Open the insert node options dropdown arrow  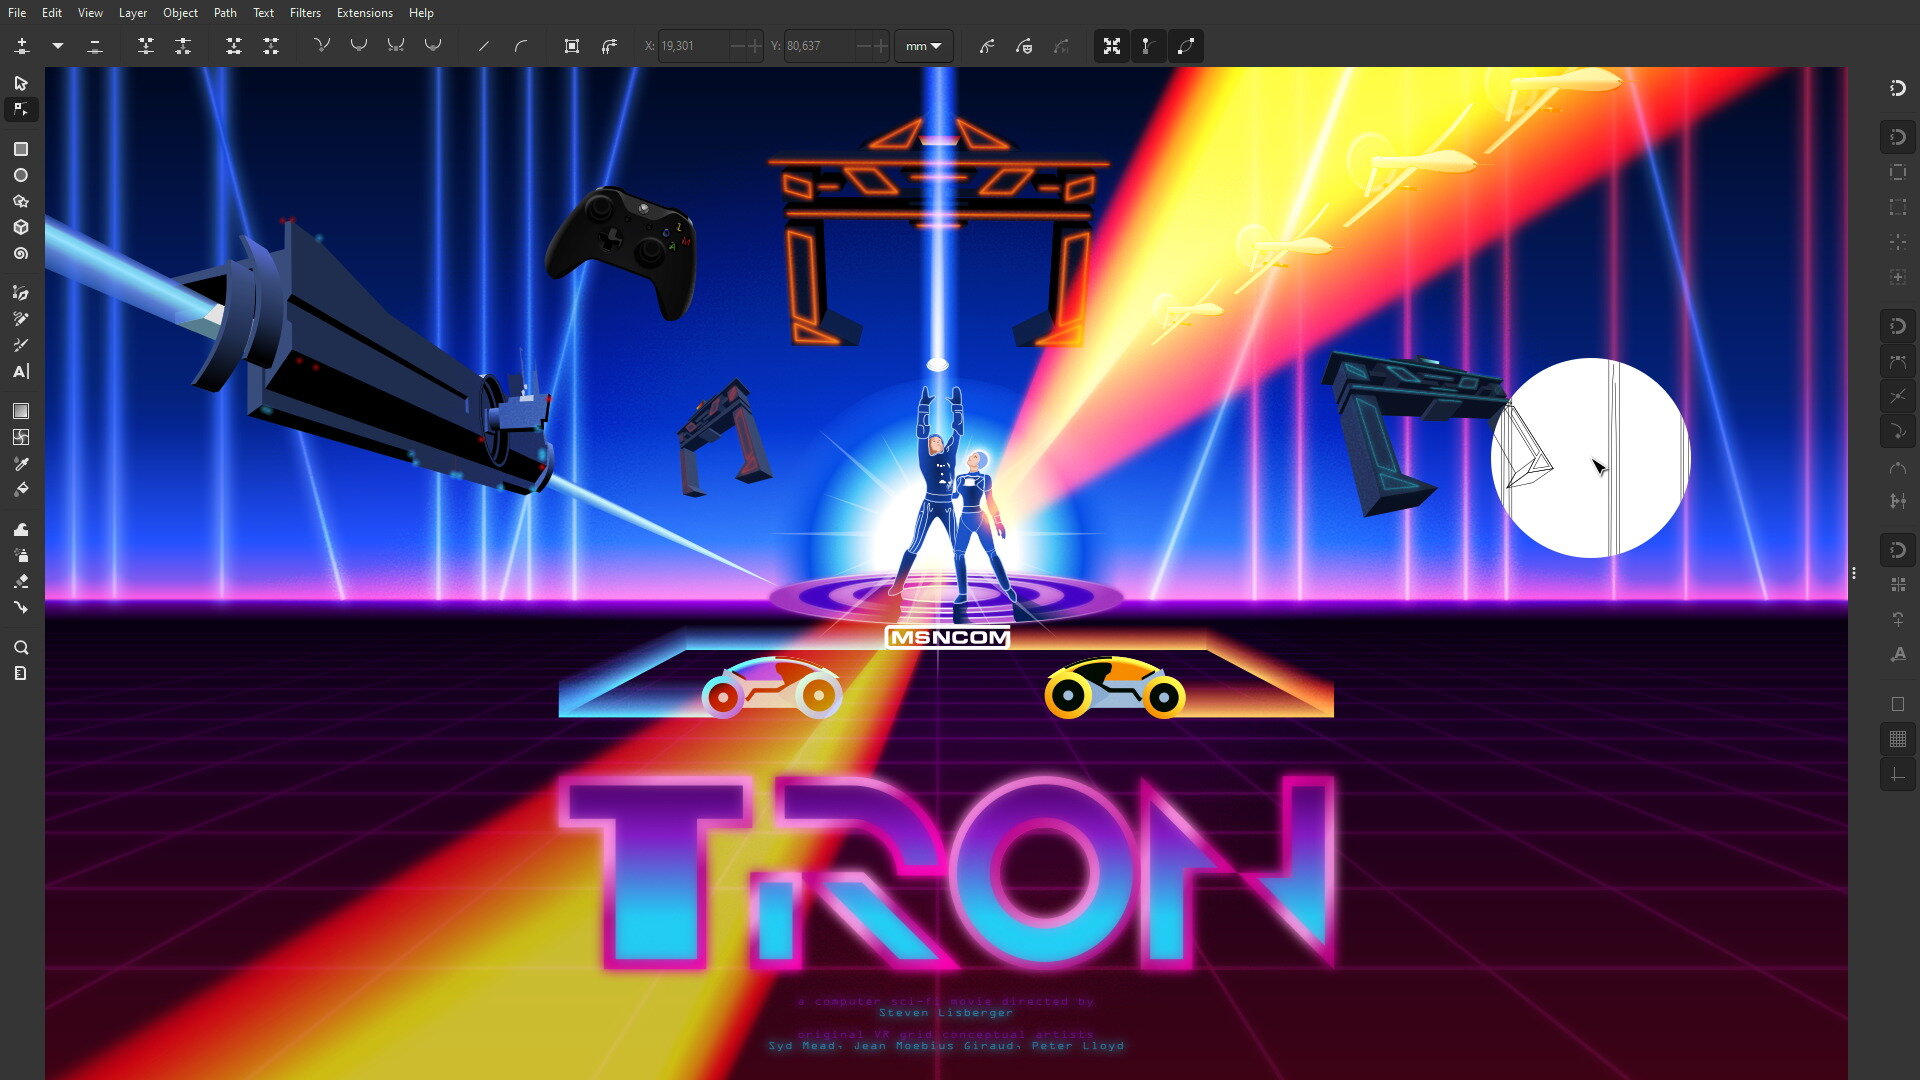(x=58, y=46)
